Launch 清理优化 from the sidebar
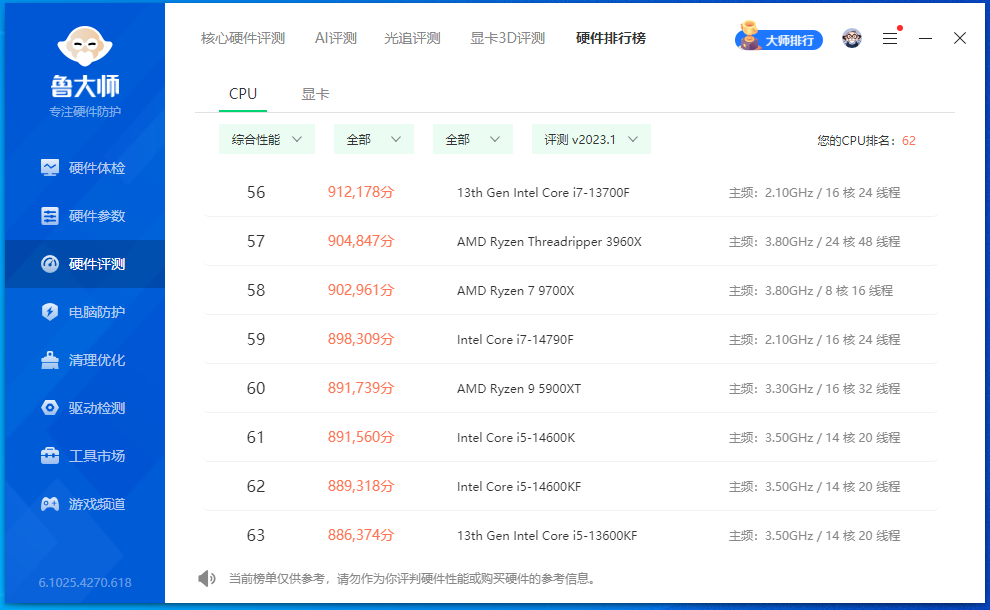The image size is (990, 610). click(x=83, y=360)
